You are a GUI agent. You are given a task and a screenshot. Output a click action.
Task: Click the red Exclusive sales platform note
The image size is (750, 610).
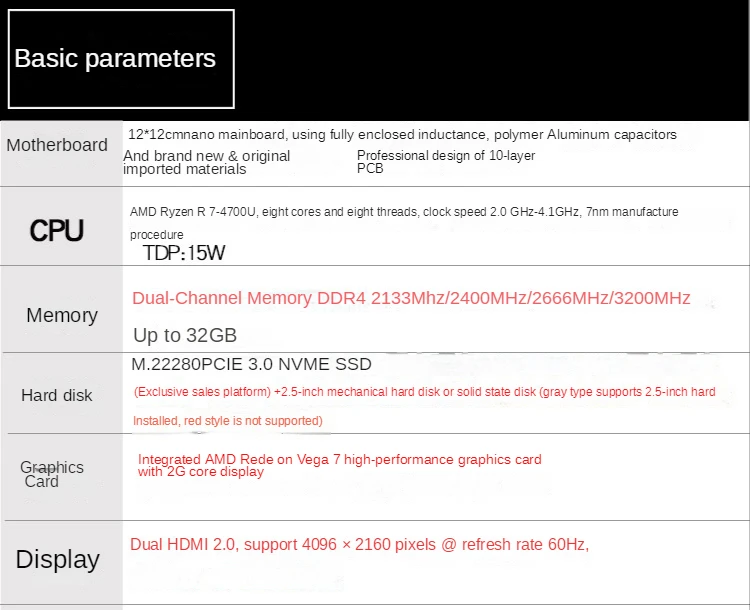[x=424, y=392]
